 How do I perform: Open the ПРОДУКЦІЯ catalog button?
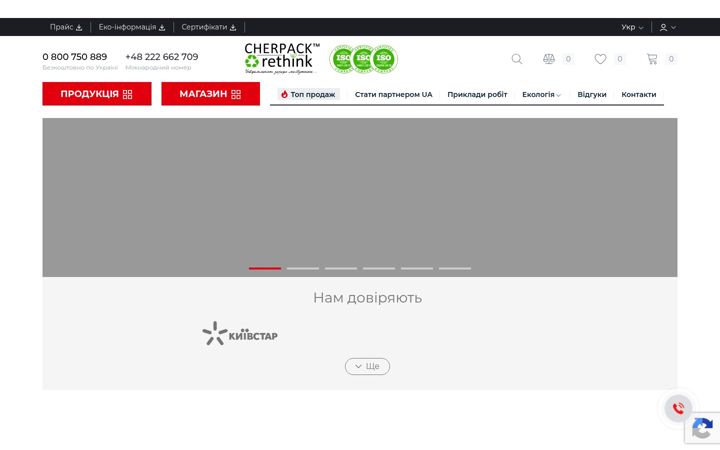(x=97, y=94)
